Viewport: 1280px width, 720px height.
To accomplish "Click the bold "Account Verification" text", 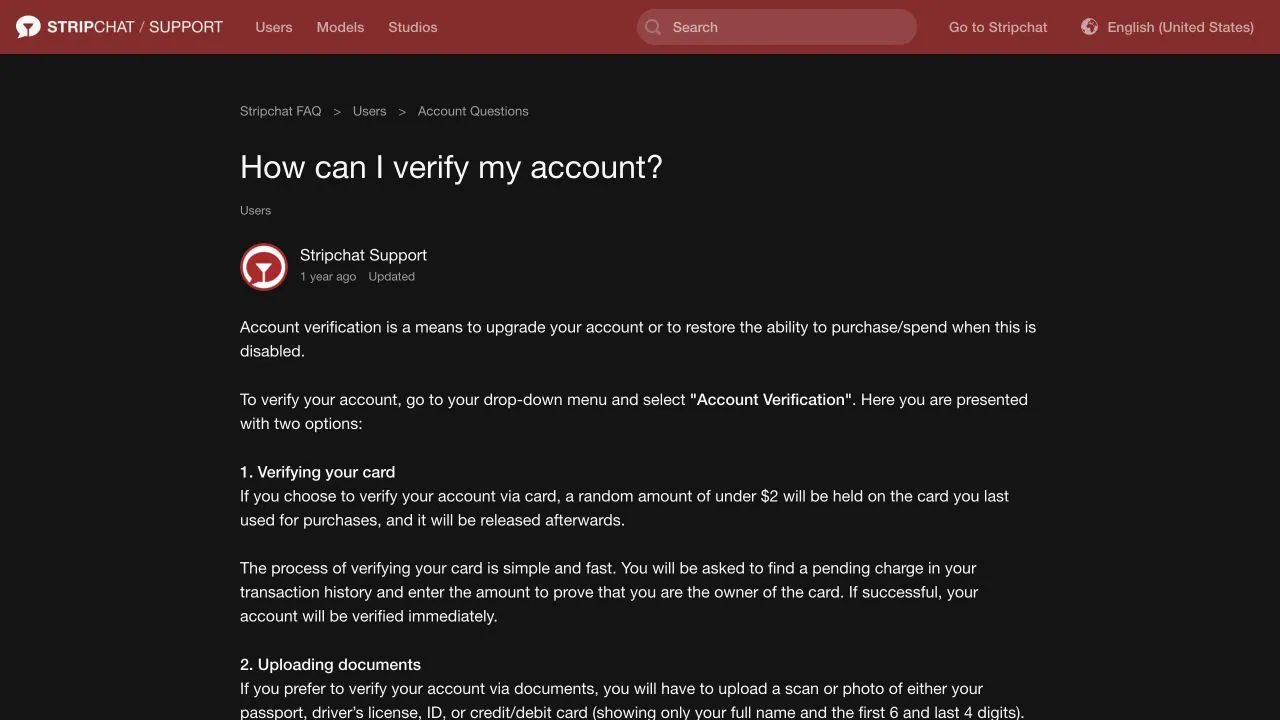I will [771, 399].
